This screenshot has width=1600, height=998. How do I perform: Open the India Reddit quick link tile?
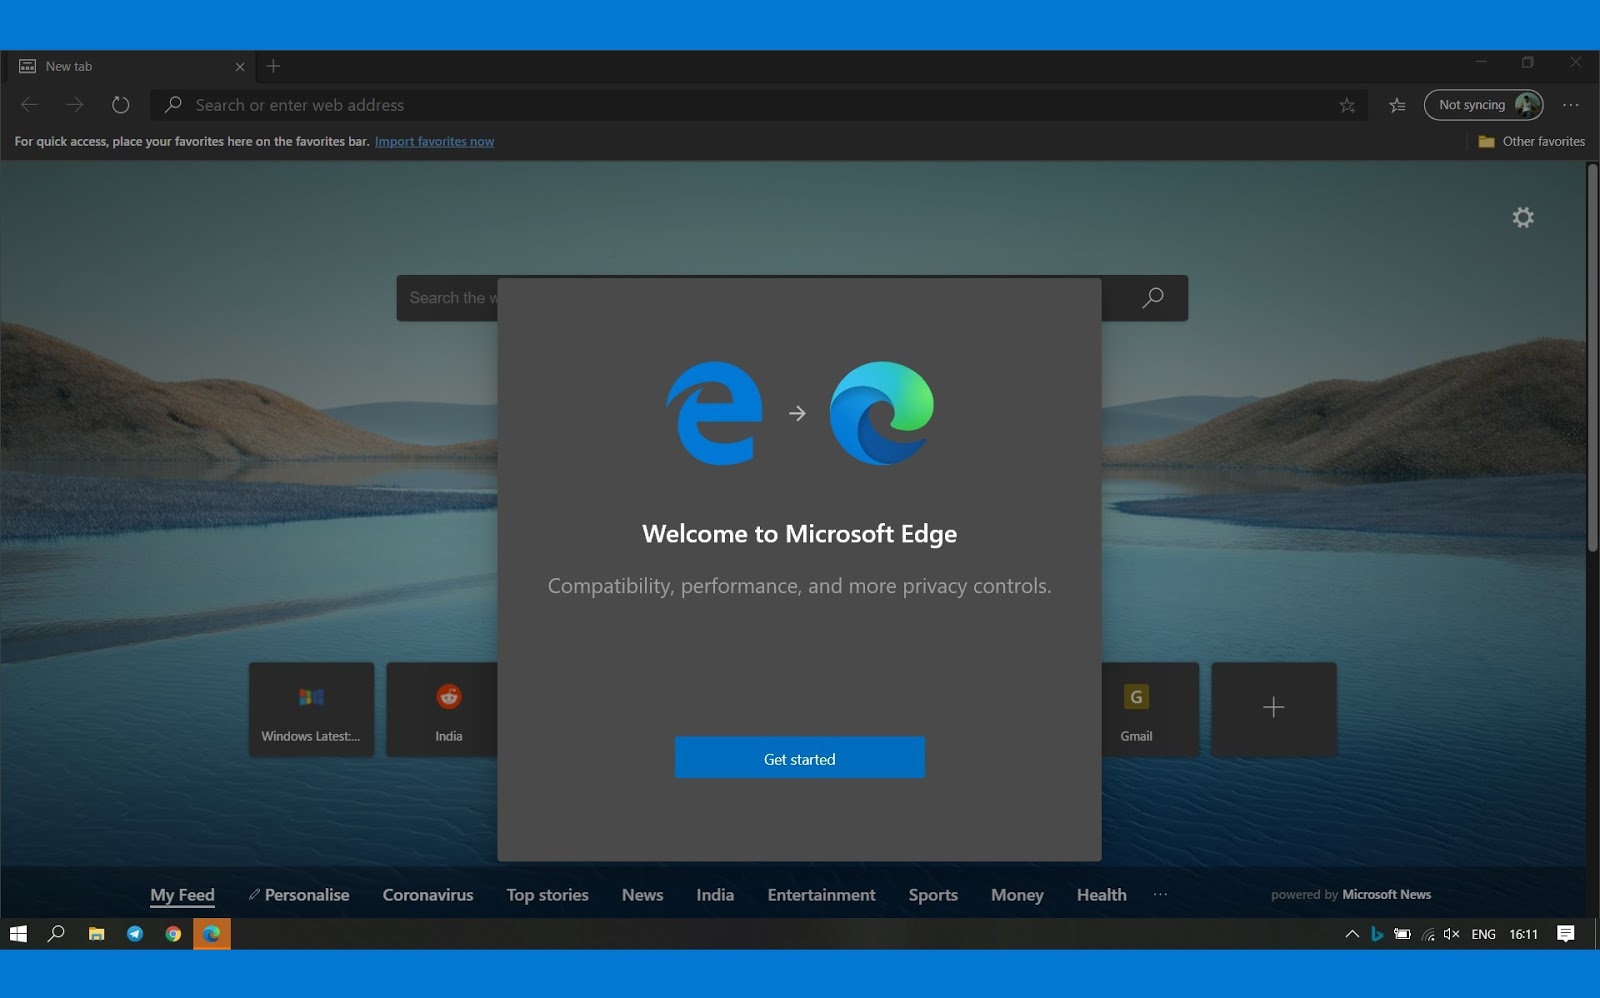pos(442,709)
